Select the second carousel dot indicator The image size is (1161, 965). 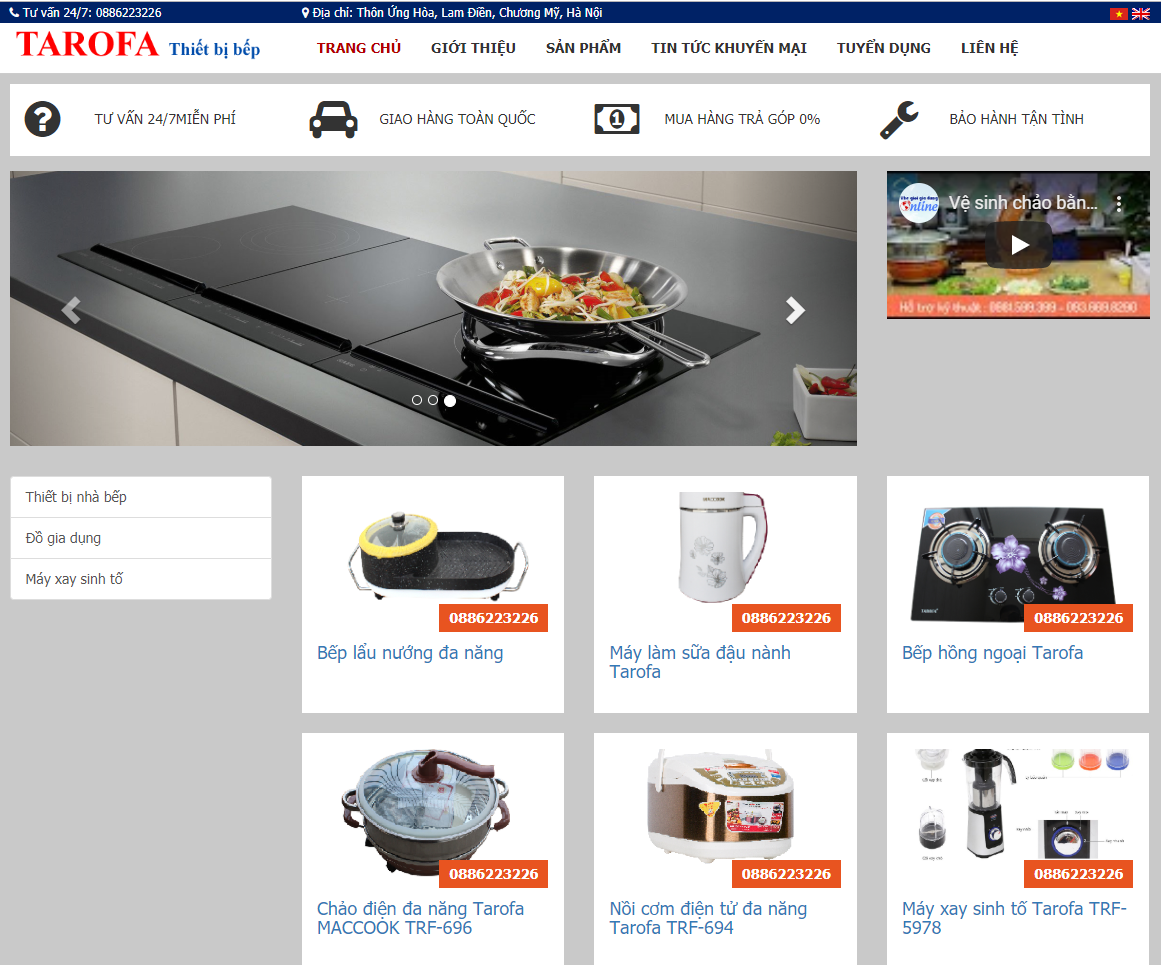tap(433, 400)
